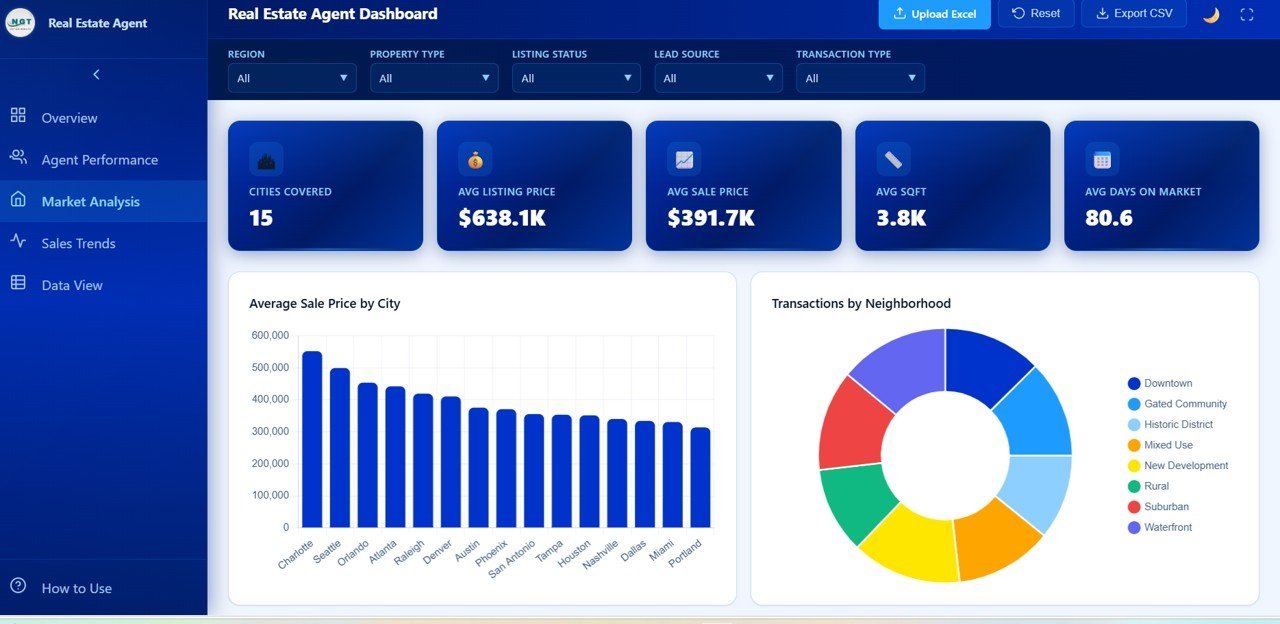Expand the Property Type dropdown
The image size is (1280, 624).
click(x=433, y=77)
